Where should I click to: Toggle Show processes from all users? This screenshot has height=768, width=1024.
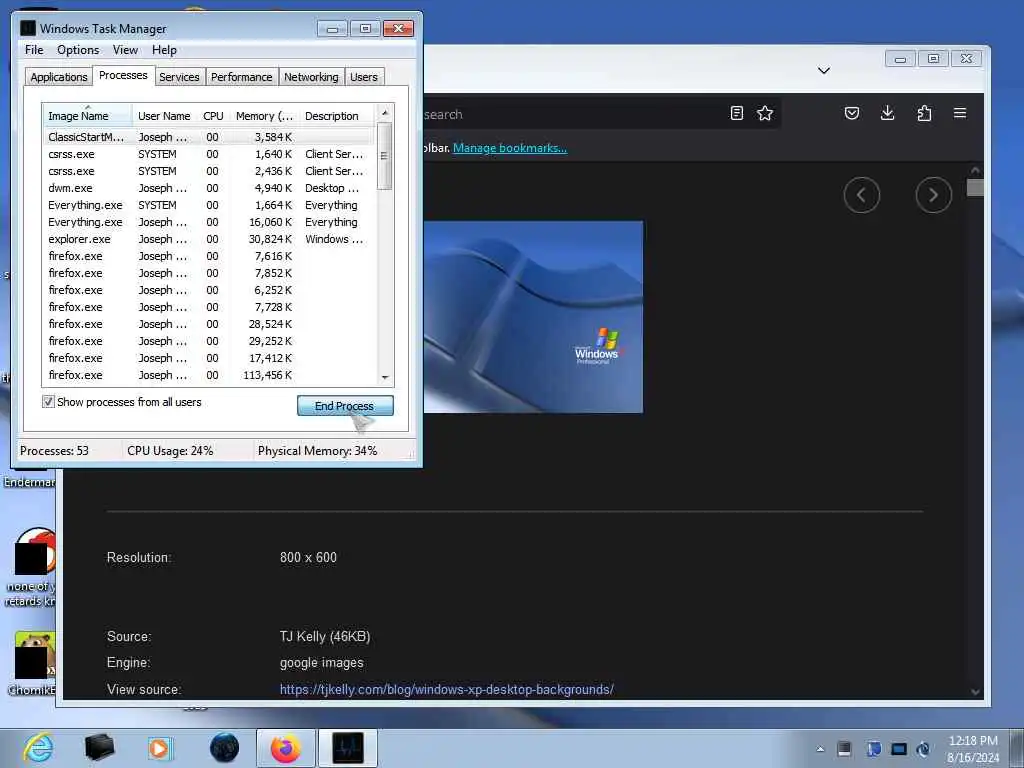tap(48, 402)
